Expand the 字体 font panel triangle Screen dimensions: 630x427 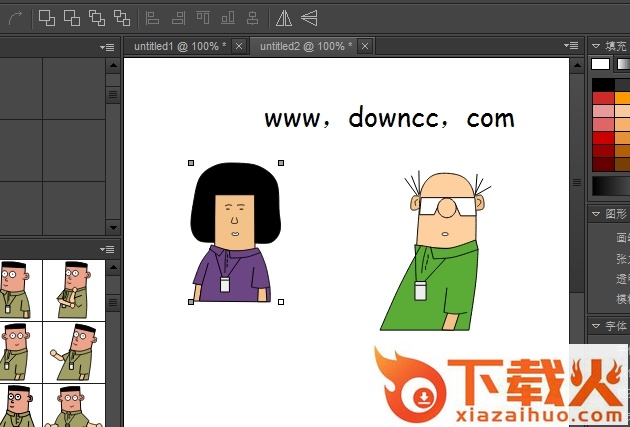(596, 326)
